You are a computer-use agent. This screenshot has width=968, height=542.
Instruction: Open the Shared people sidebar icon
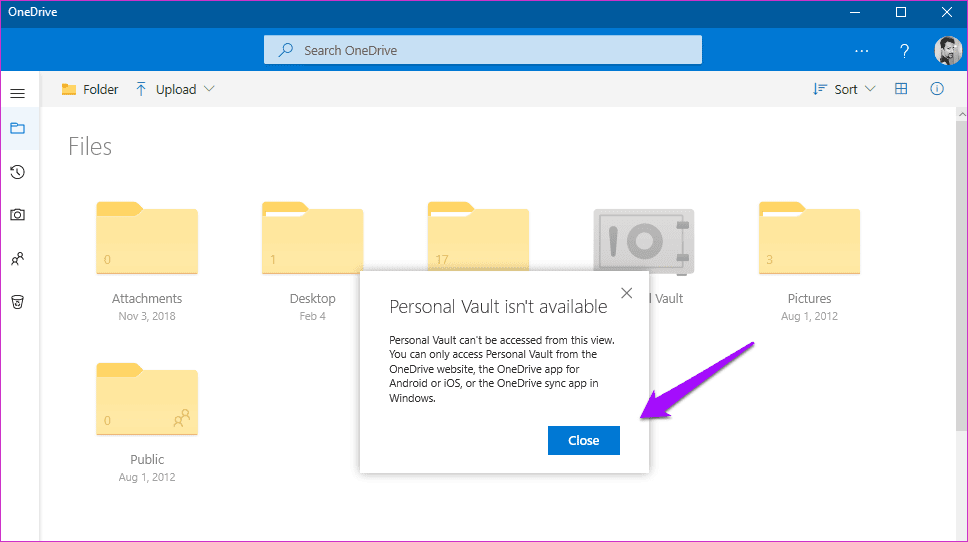(x=17, y=259)
